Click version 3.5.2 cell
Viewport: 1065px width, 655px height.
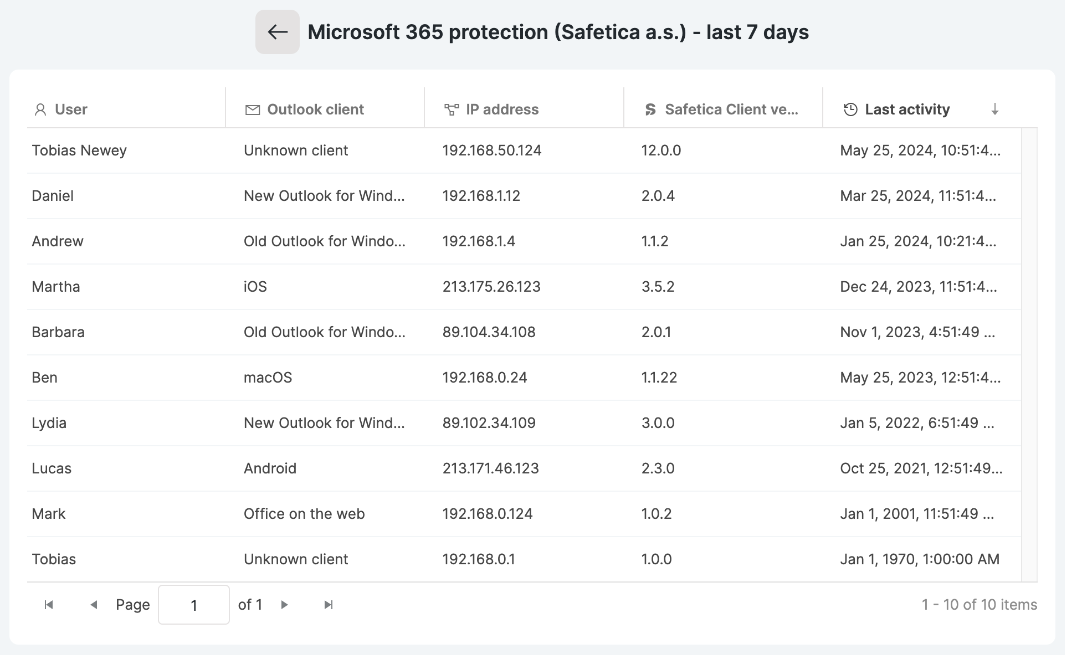pos(658,287)
